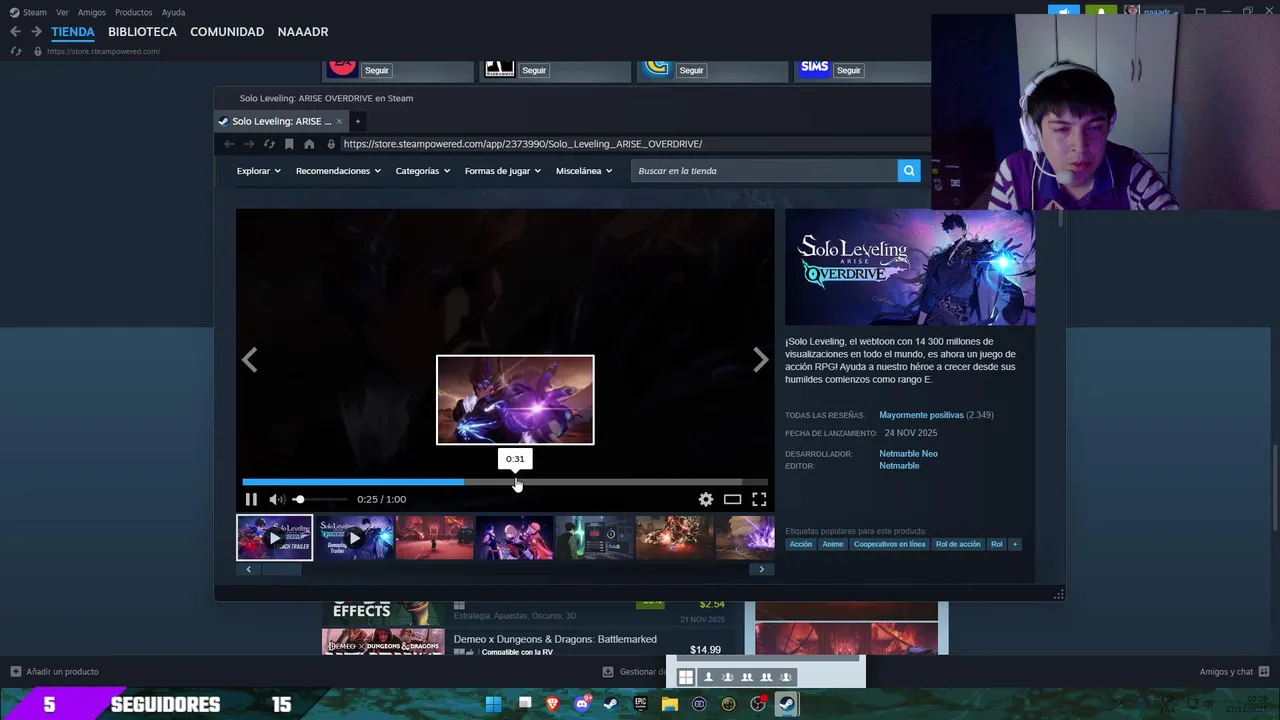Go back in the popup browser window

pos(230,144)
